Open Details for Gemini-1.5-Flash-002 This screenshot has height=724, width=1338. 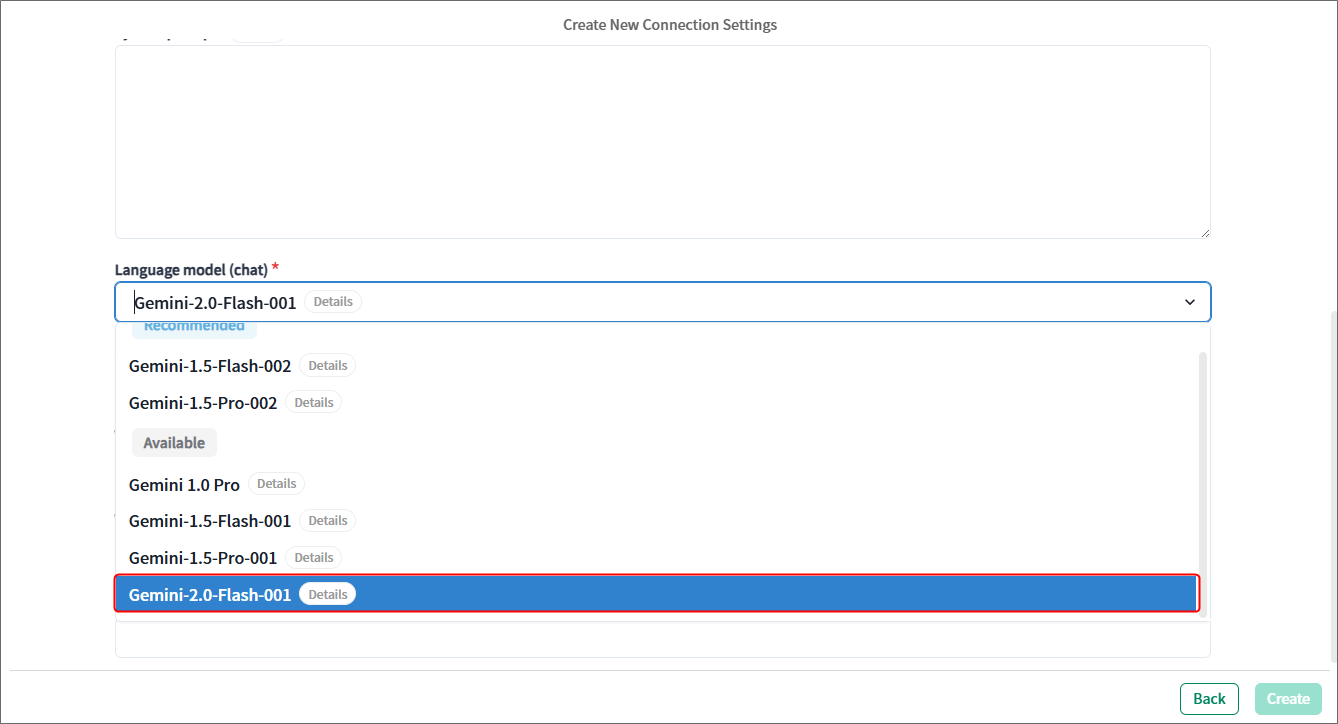pyautogui.click(x=327, y=366)
